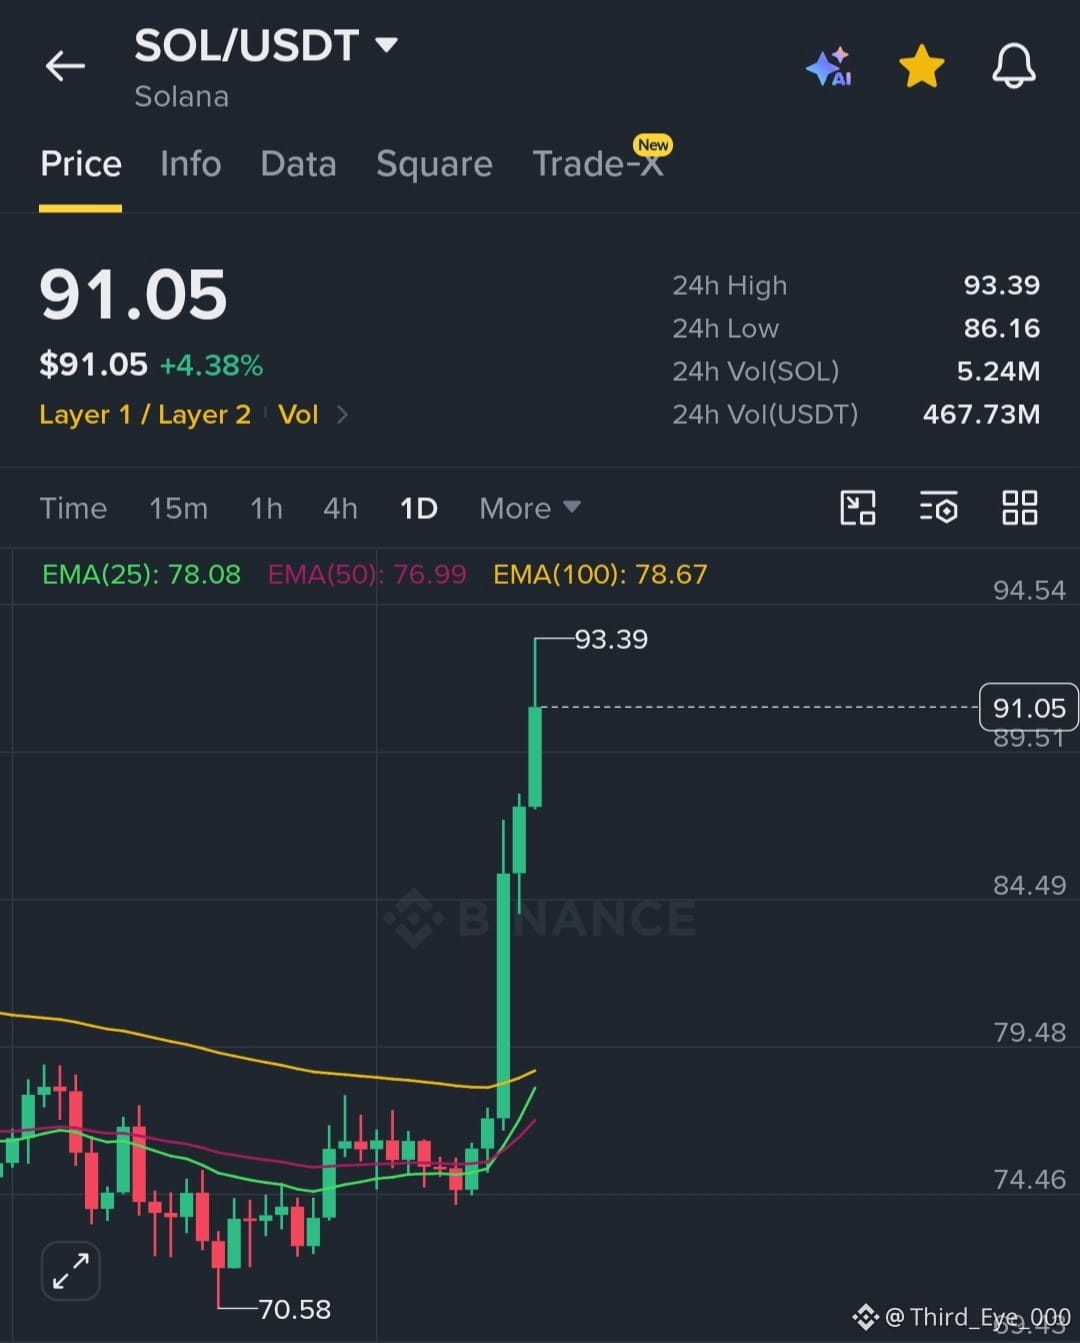Click the 79.48 price axis label
Image resolution: width=1080 pixels, height=1343 pixels.
pyautogui.click(x=1029, y=1032)
